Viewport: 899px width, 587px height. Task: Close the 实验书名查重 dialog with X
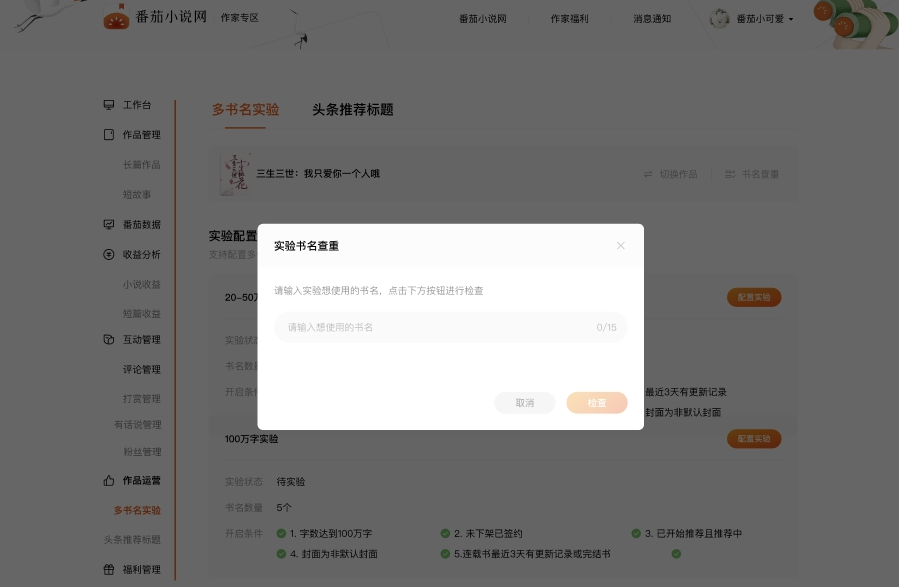click(x=620, y=246)
